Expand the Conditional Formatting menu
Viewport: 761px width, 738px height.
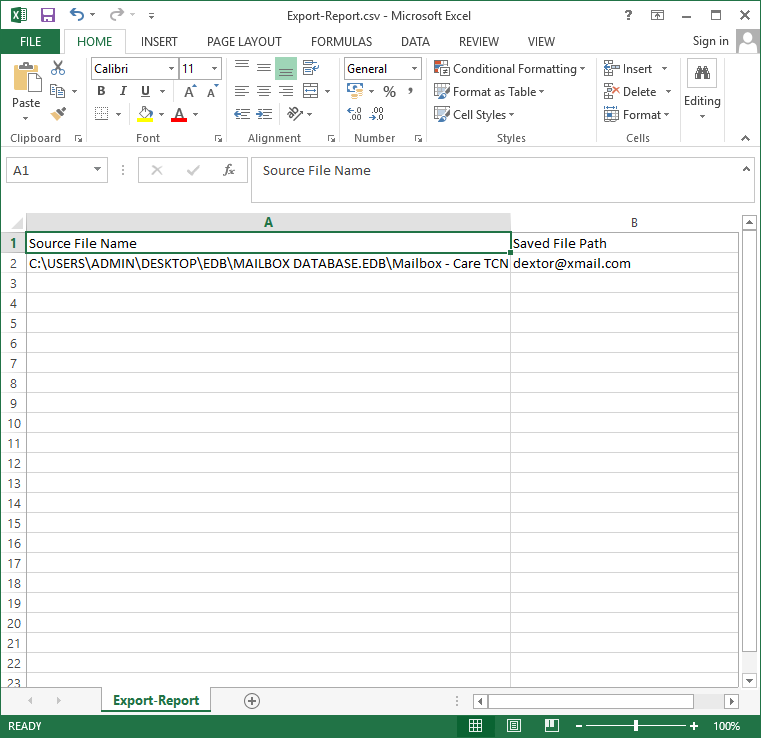pos(510,68)
